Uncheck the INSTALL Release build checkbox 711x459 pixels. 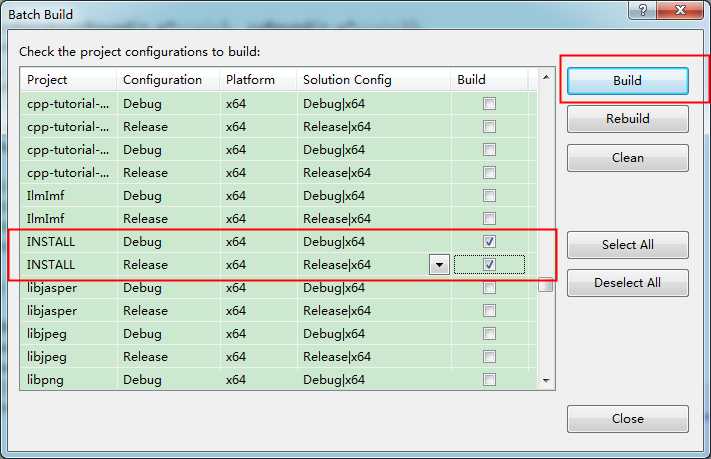pyautogui.click(x=489, y=265)
